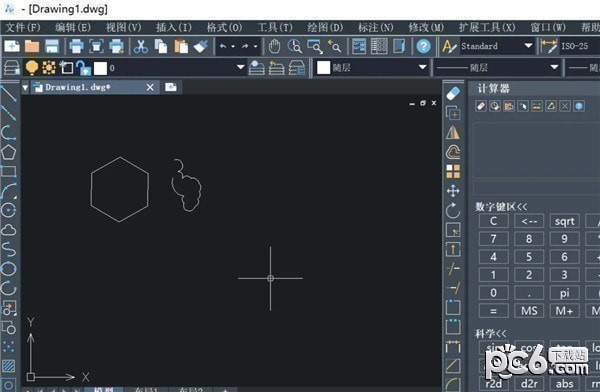This screenshot has width=600, height=392.
Task: Toggle the layer freeze sun icon
Action: (x=49, y=68)
